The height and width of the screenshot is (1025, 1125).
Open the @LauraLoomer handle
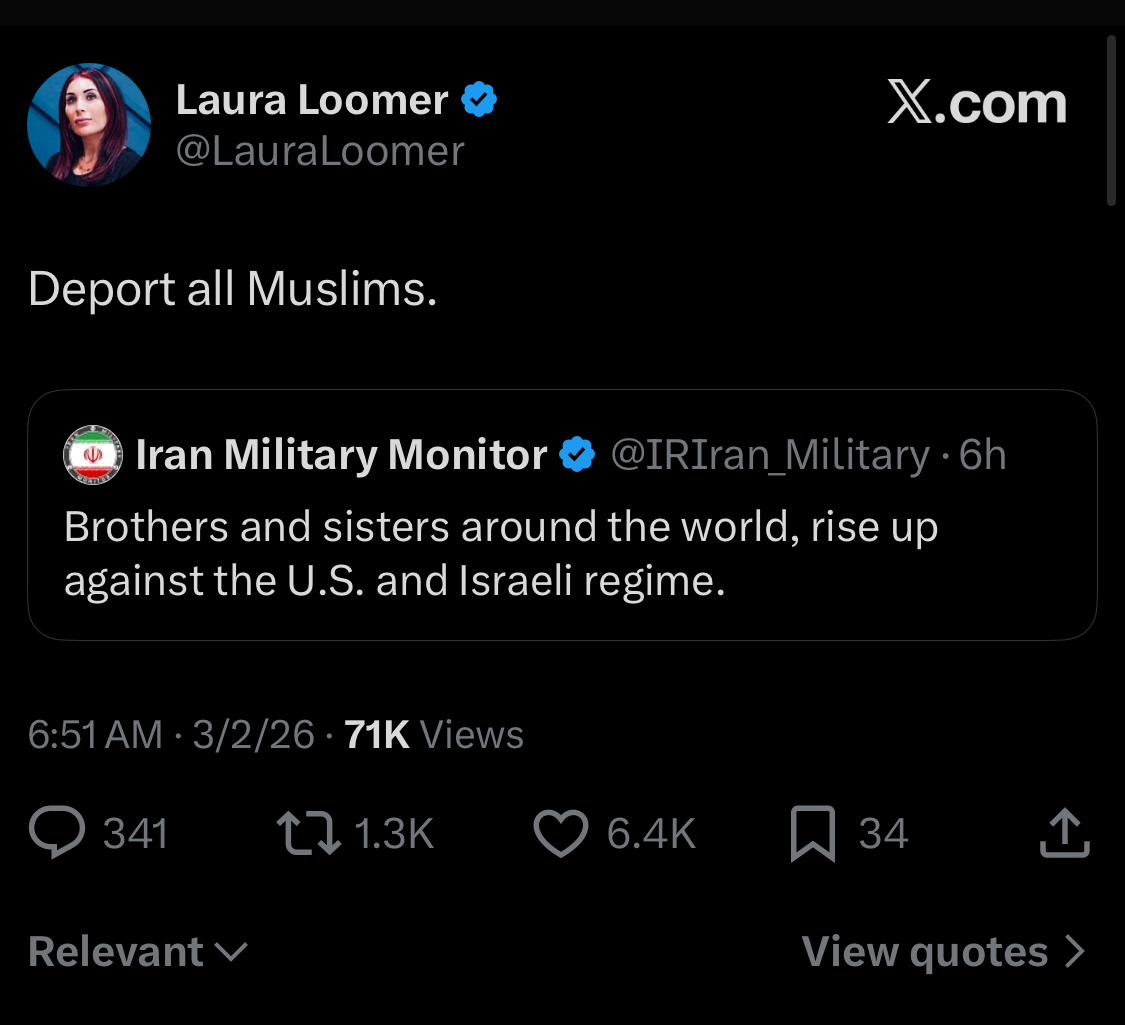[x=320, y=151]
